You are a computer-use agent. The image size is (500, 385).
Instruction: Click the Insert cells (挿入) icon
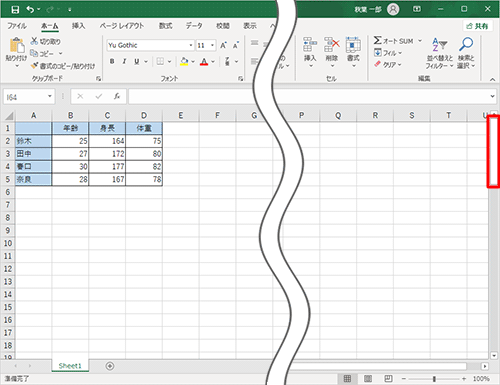click(x=310, y=44)
